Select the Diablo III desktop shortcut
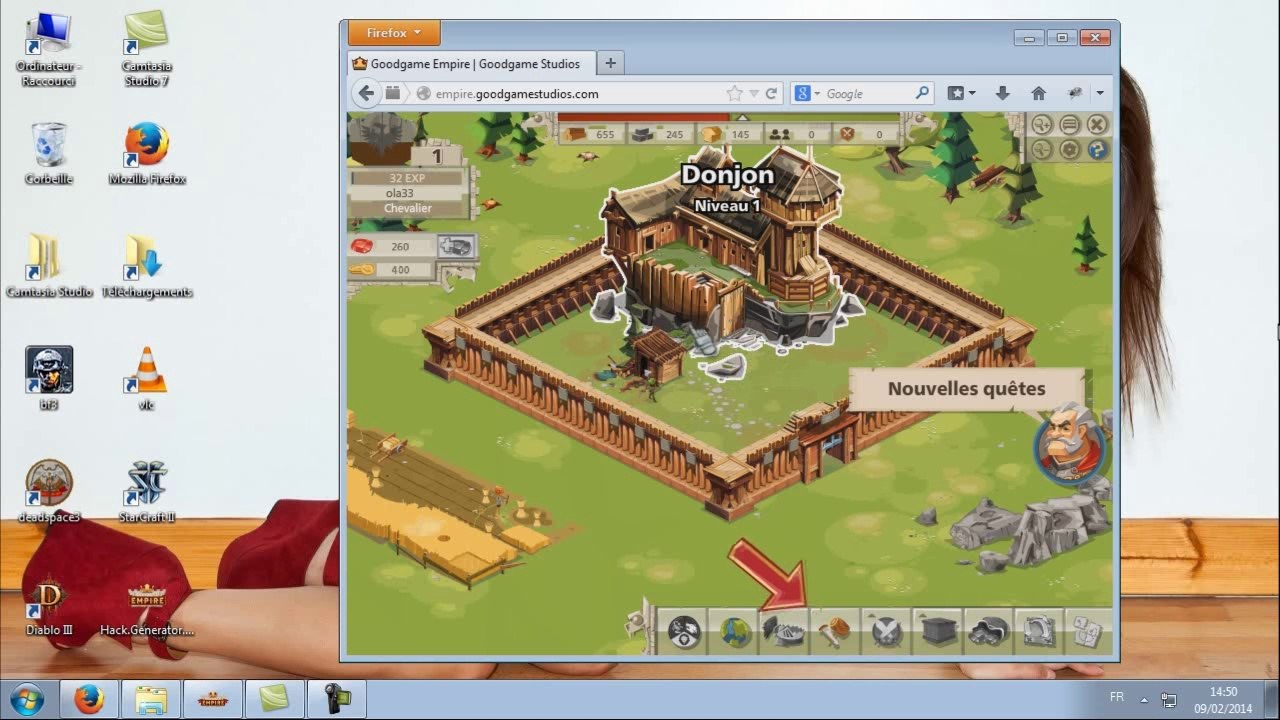The height and width of the screenshot is (720, 1280). (x=49, y=605)
